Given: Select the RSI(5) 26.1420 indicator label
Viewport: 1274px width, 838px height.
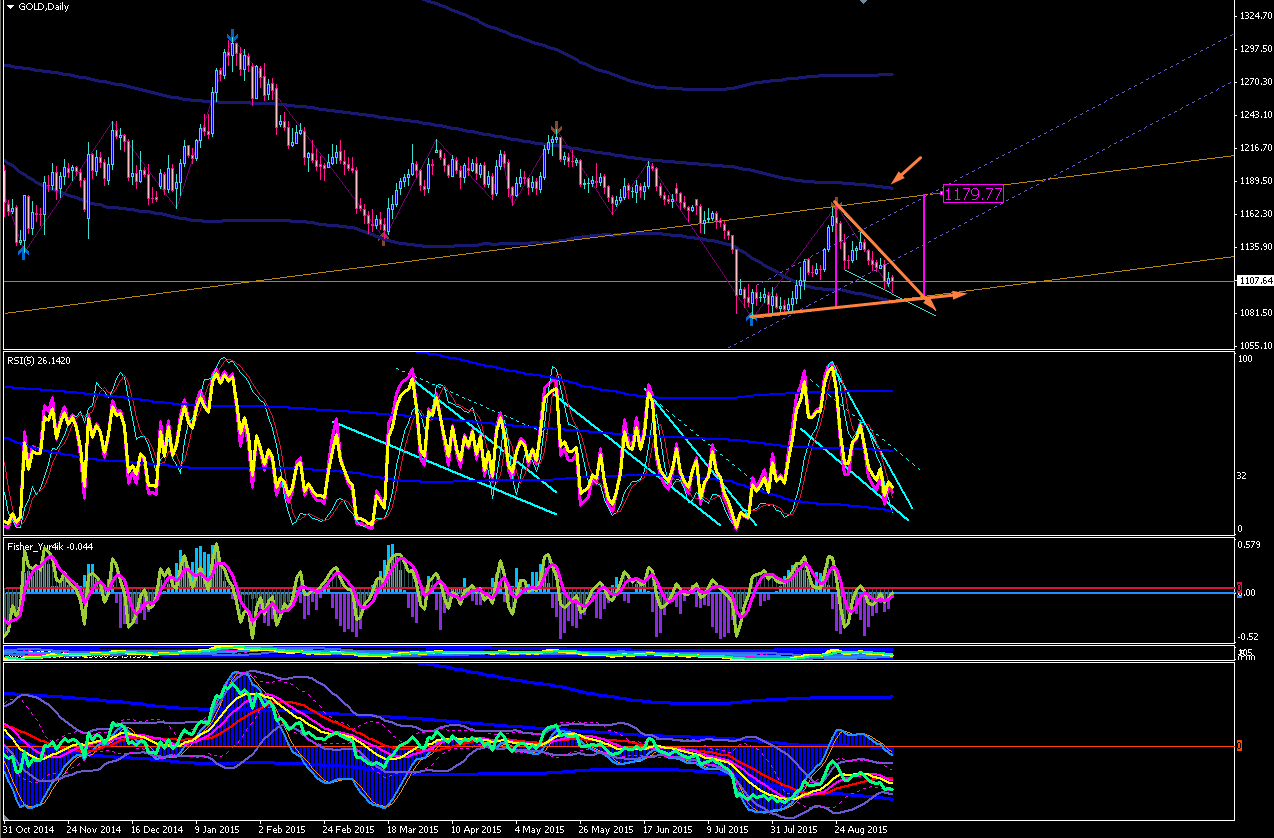Looking at the screenshot, I should click(x=39, y=359).
